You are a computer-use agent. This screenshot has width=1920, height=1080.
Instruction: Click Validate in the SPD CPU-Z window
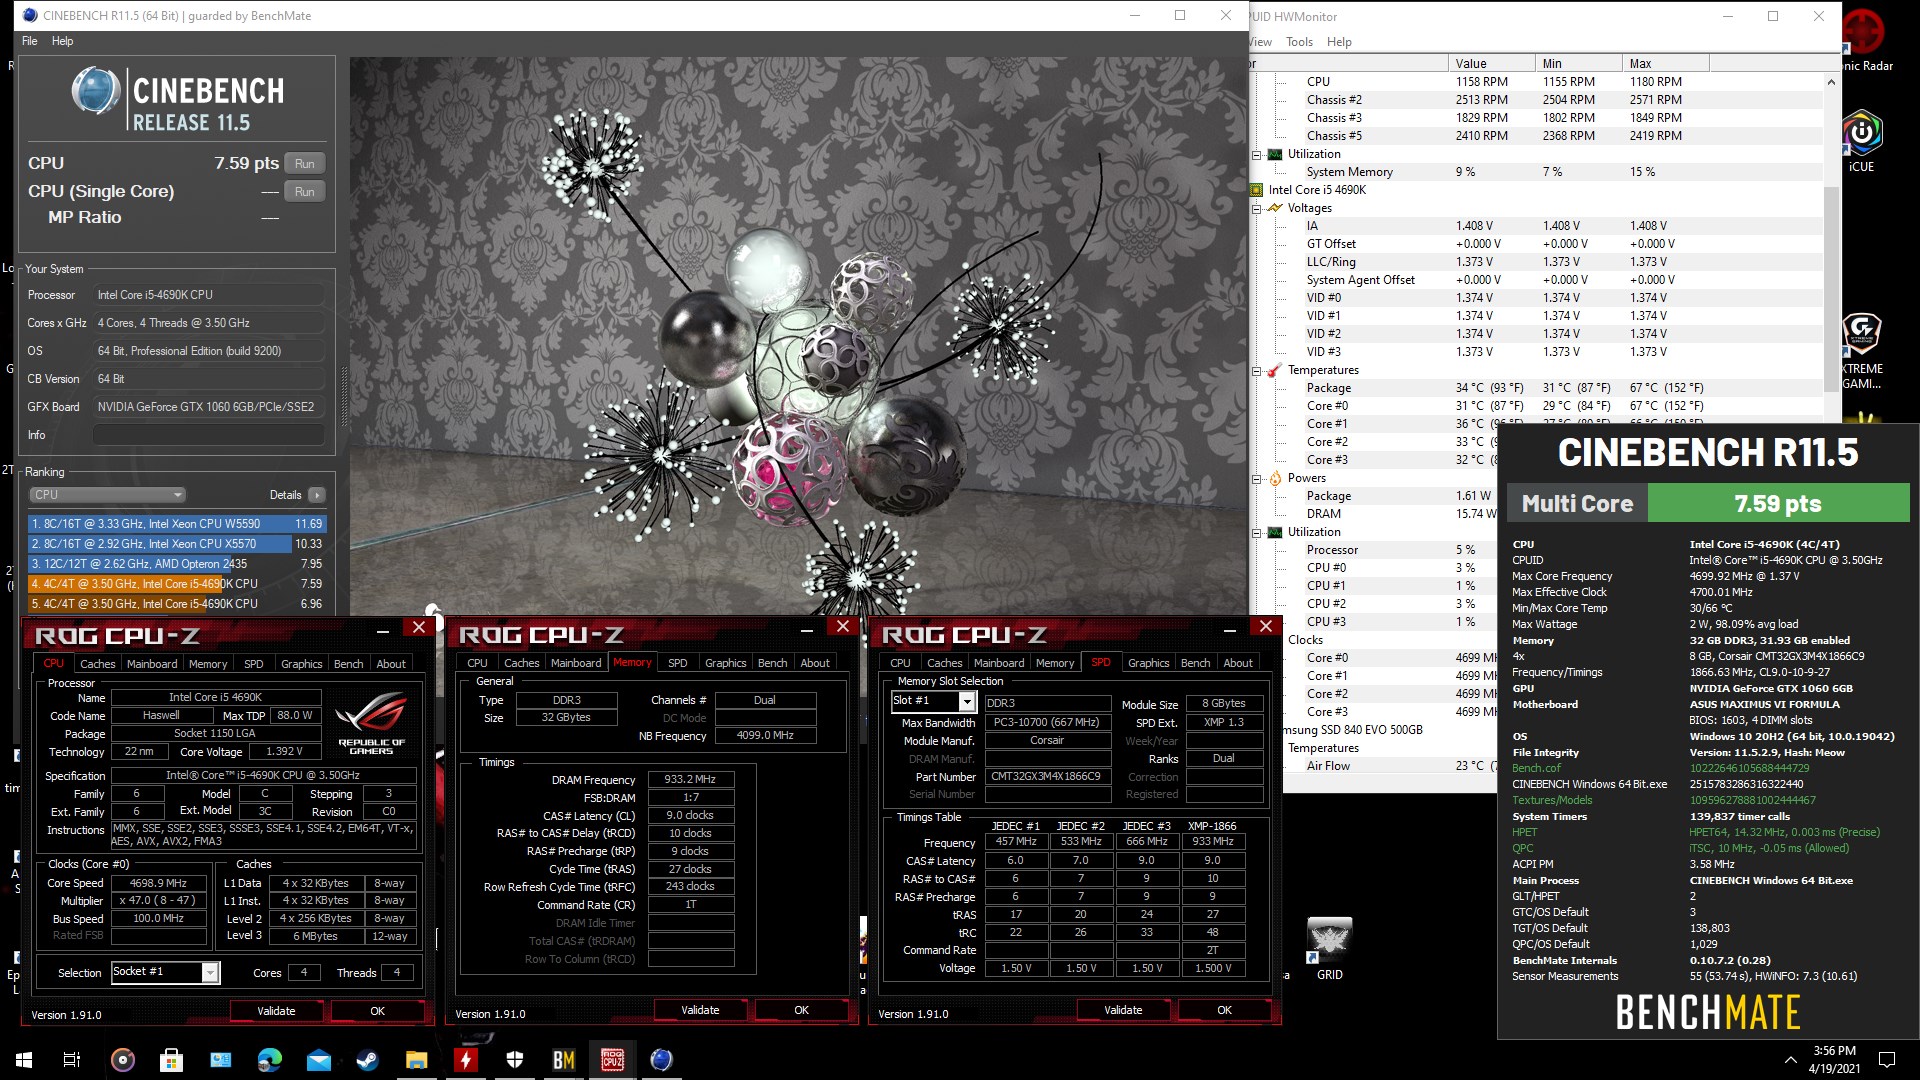coord(1123,1010)
